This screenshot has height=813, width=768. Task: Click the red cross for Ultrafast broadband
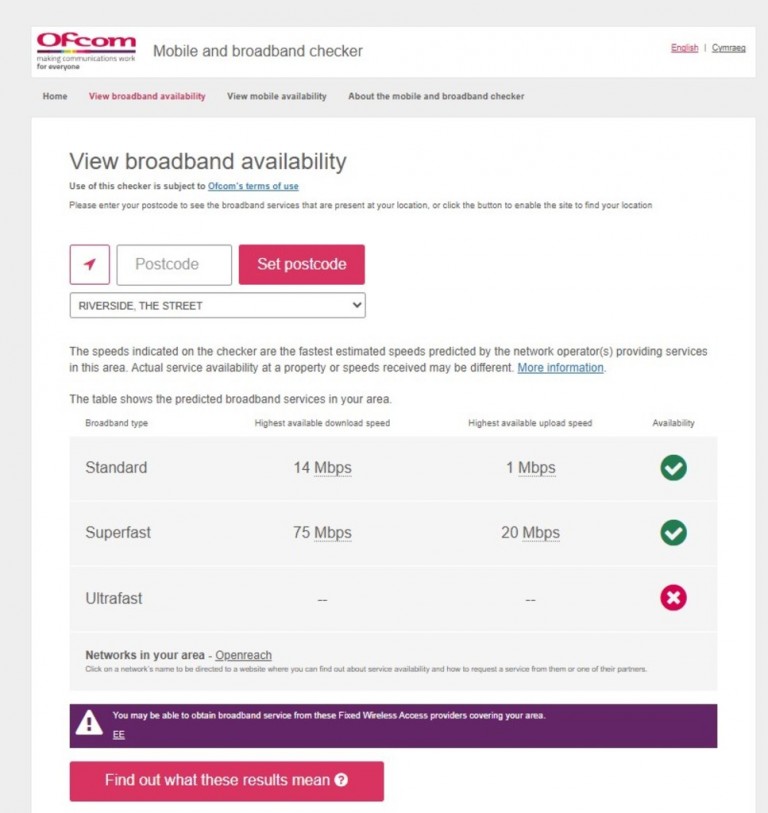point(673,597)
